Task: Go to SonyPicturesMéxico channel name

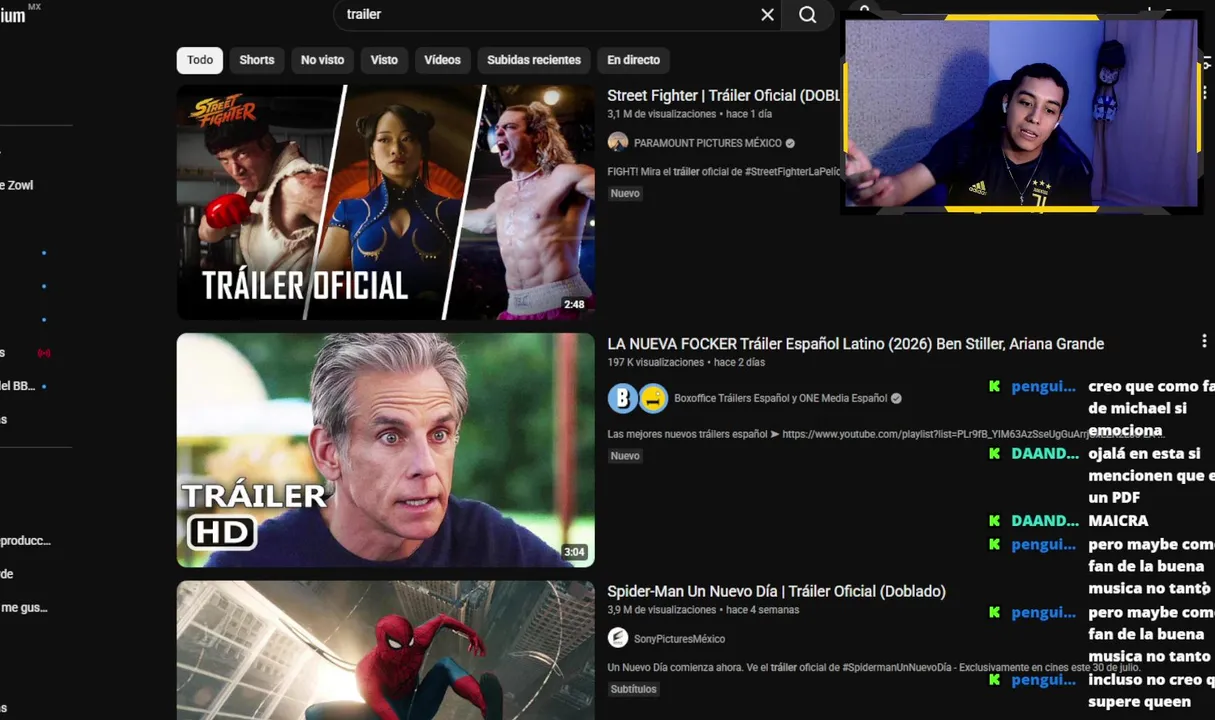Action: tap(680, 639)
